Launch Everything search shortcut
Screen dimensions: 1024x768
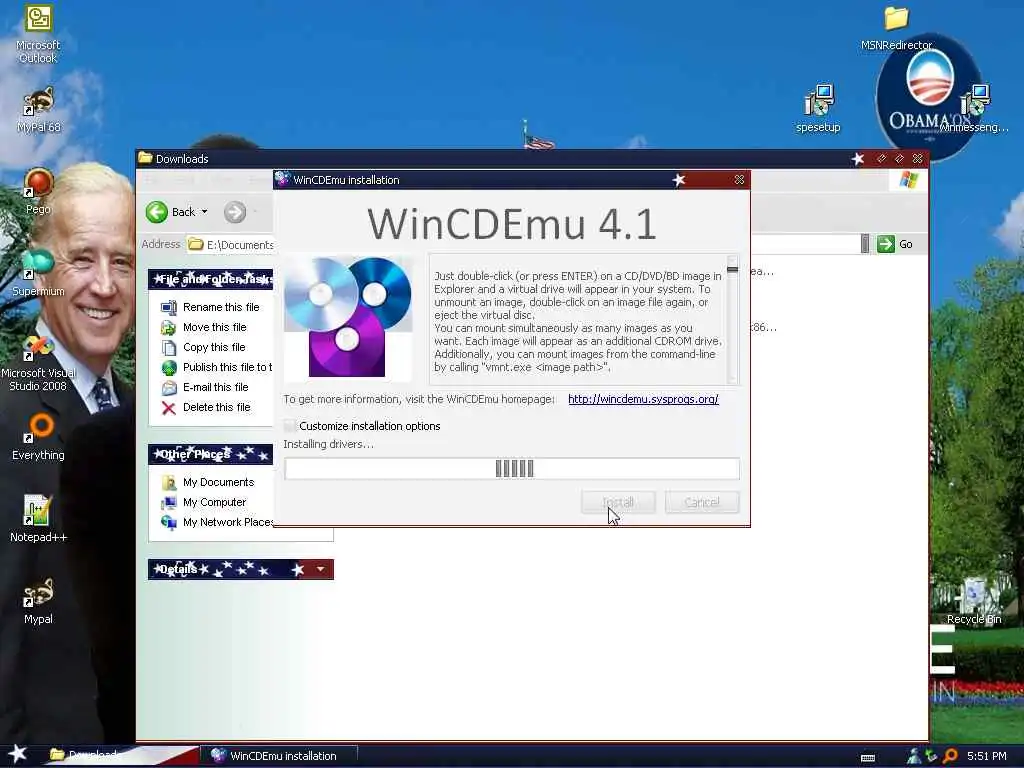[x=38, y=438]
